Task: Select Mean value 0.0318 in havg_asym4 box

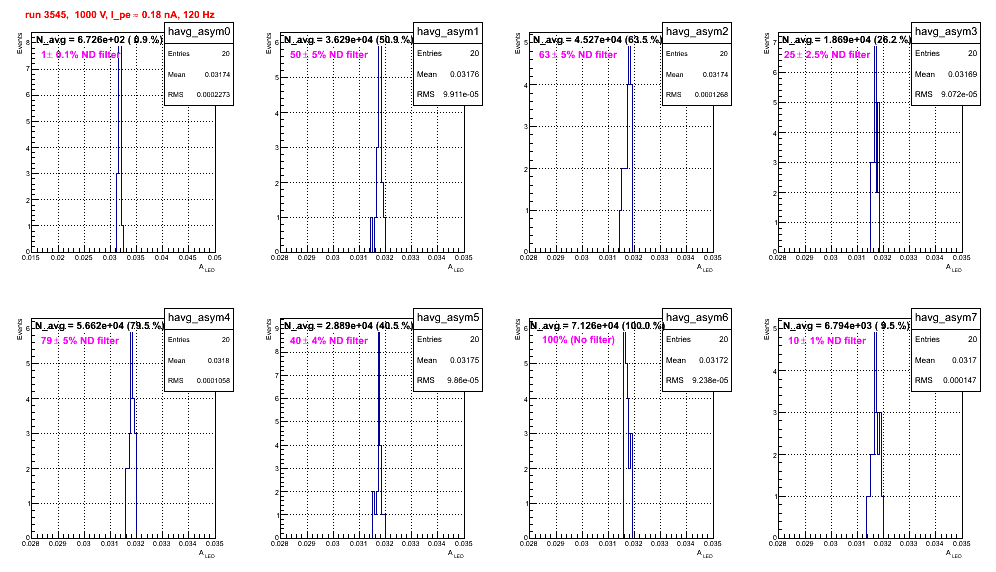Action: [x=219, y=361]
